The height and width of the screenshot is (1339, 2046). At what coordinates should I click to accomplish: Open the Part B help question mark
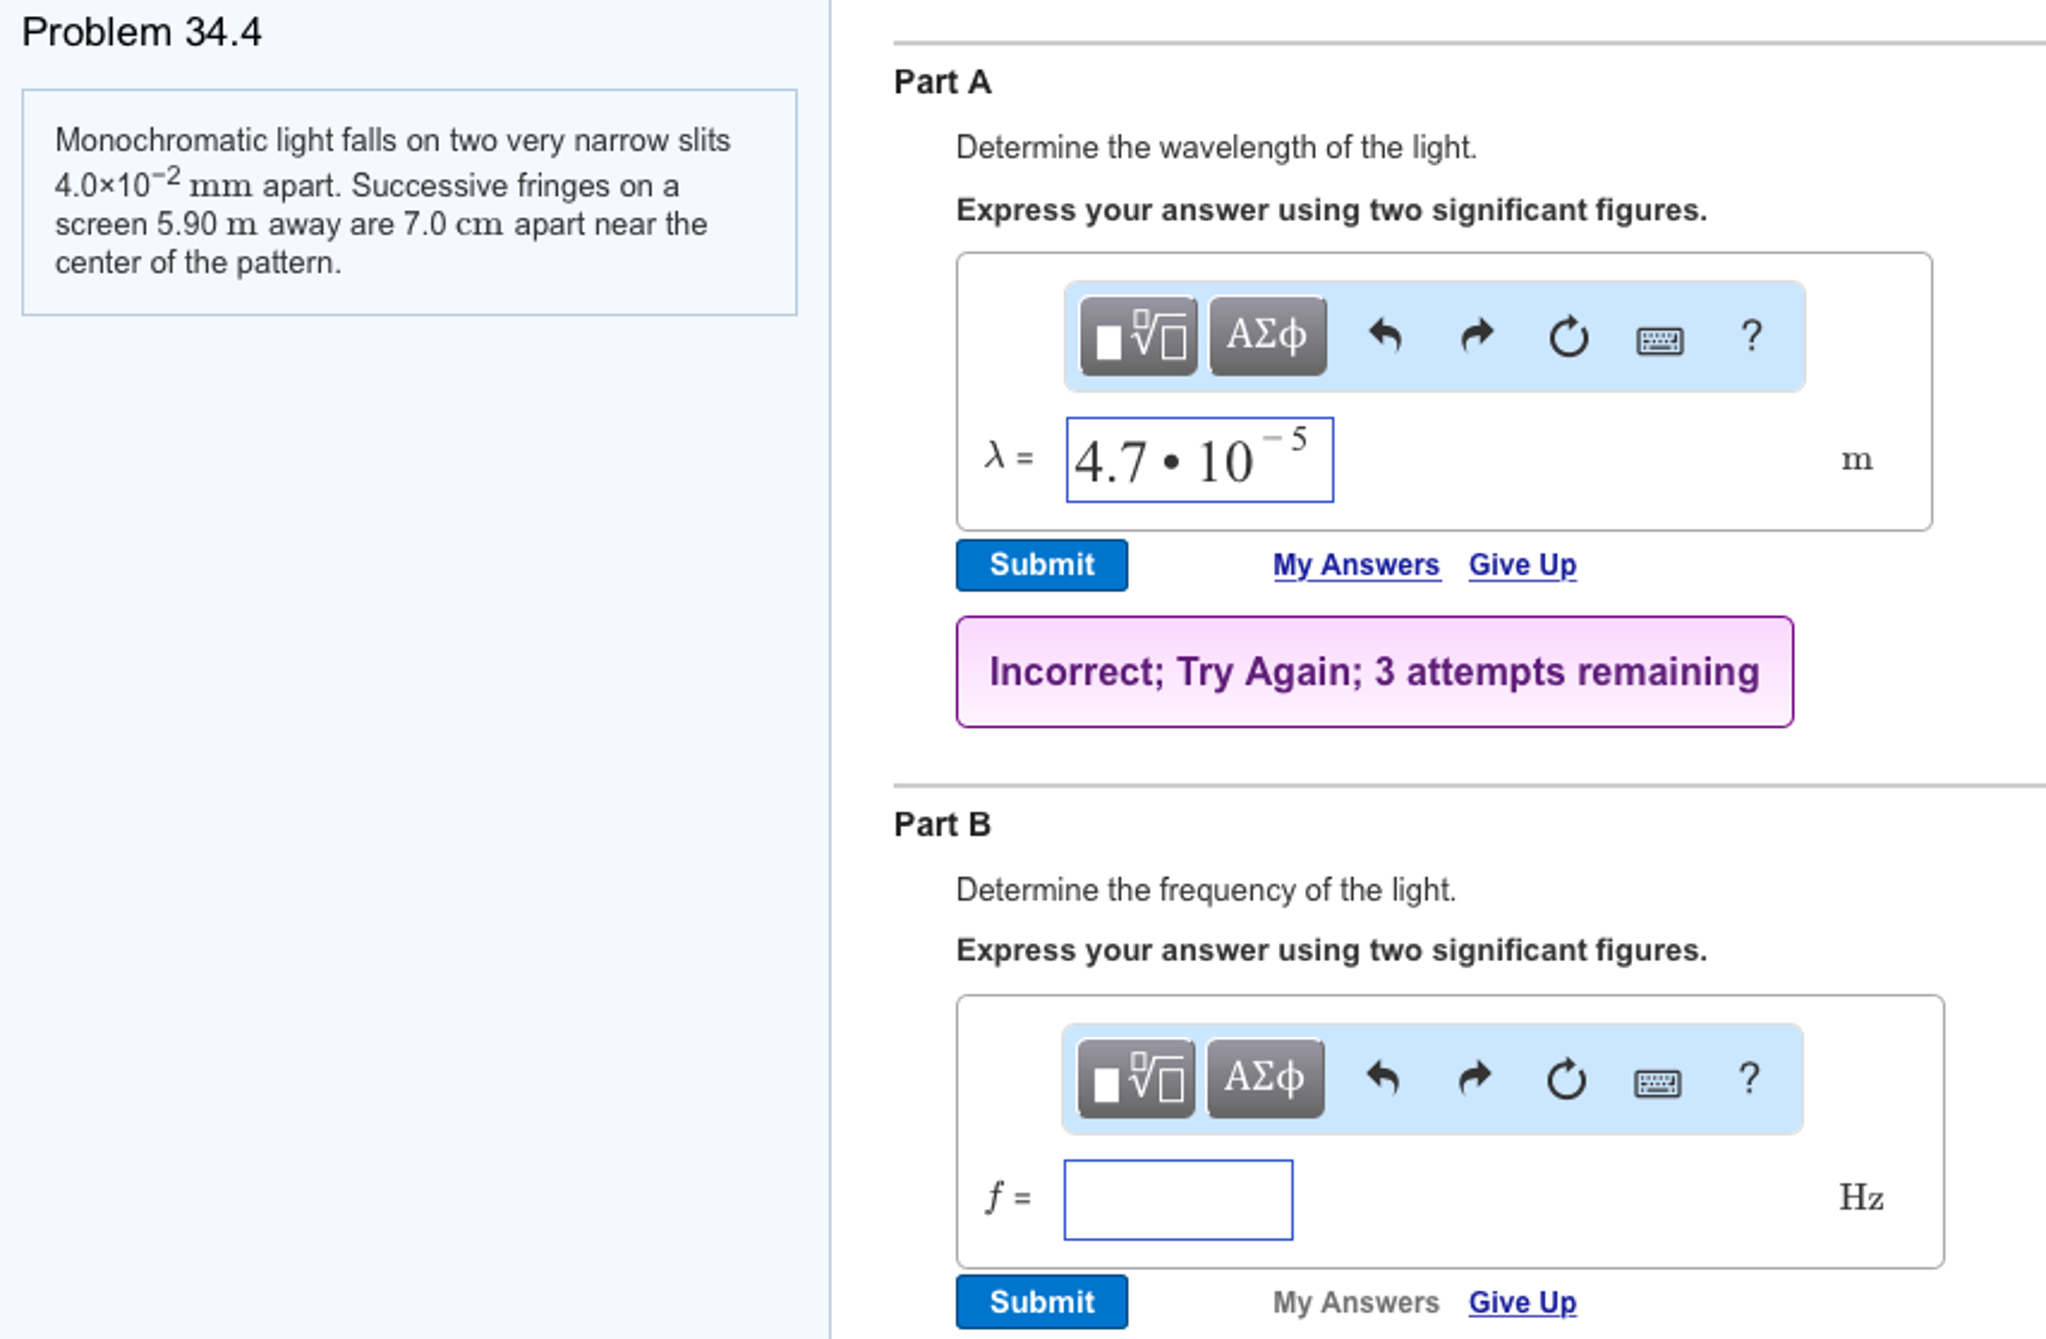pos(1749,1077)
